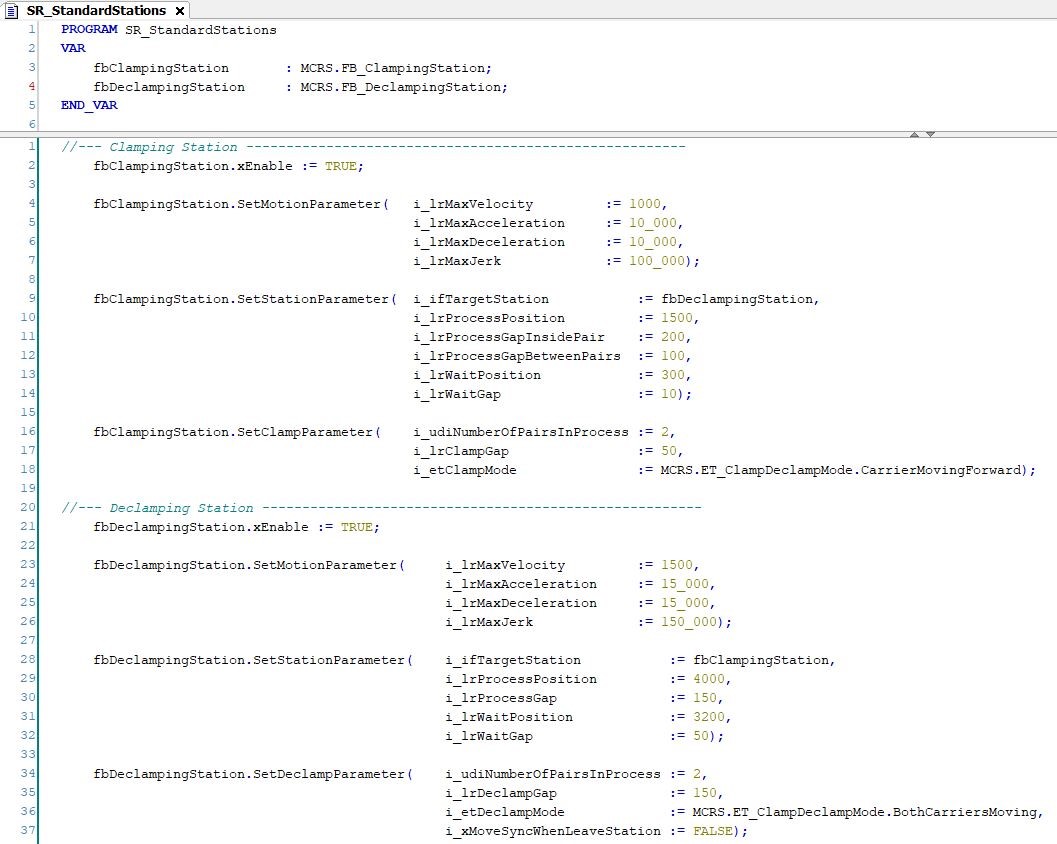Screen dimensions: 1057x844
Task: Click line number 4 in declaration pane
Action: pyautogui.click(x=31, y=87)
